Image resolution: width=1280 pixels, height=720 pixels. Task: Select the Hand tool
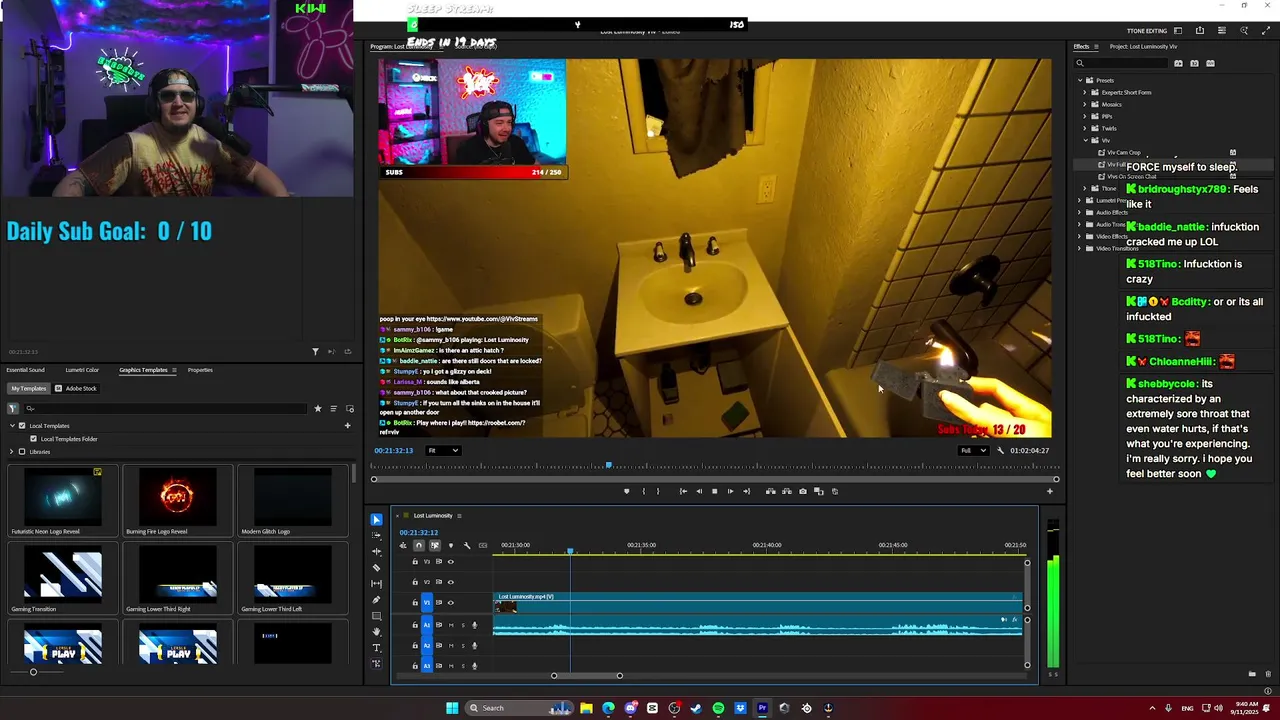[x=376, y=632]
